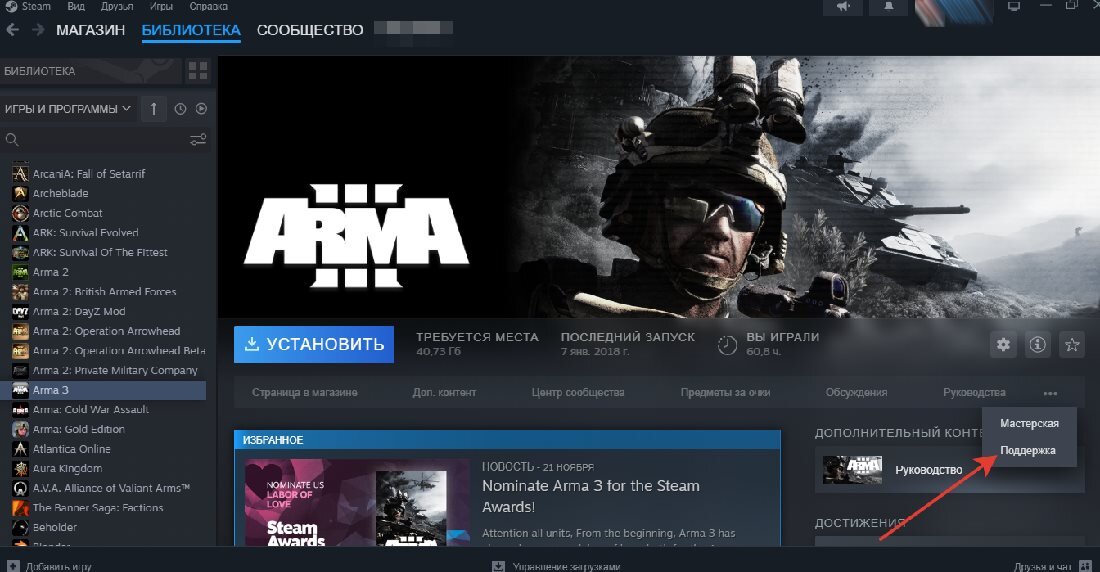Click the Aura Kingdom game icon
This screenshot has width=1100, height=572.
tap(20, 468)
